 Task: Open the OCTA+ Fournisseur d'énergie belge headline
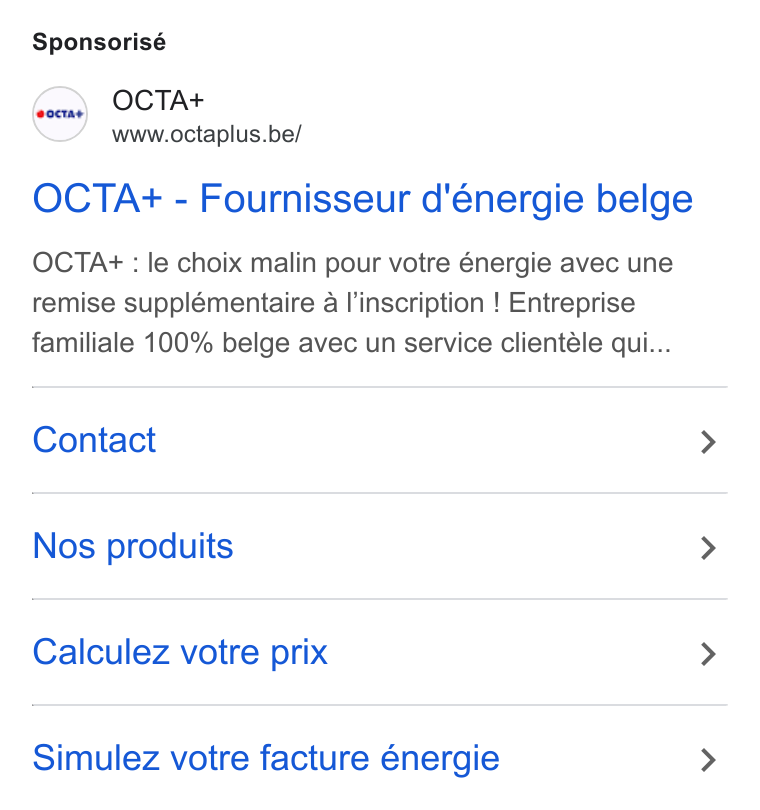363,198
